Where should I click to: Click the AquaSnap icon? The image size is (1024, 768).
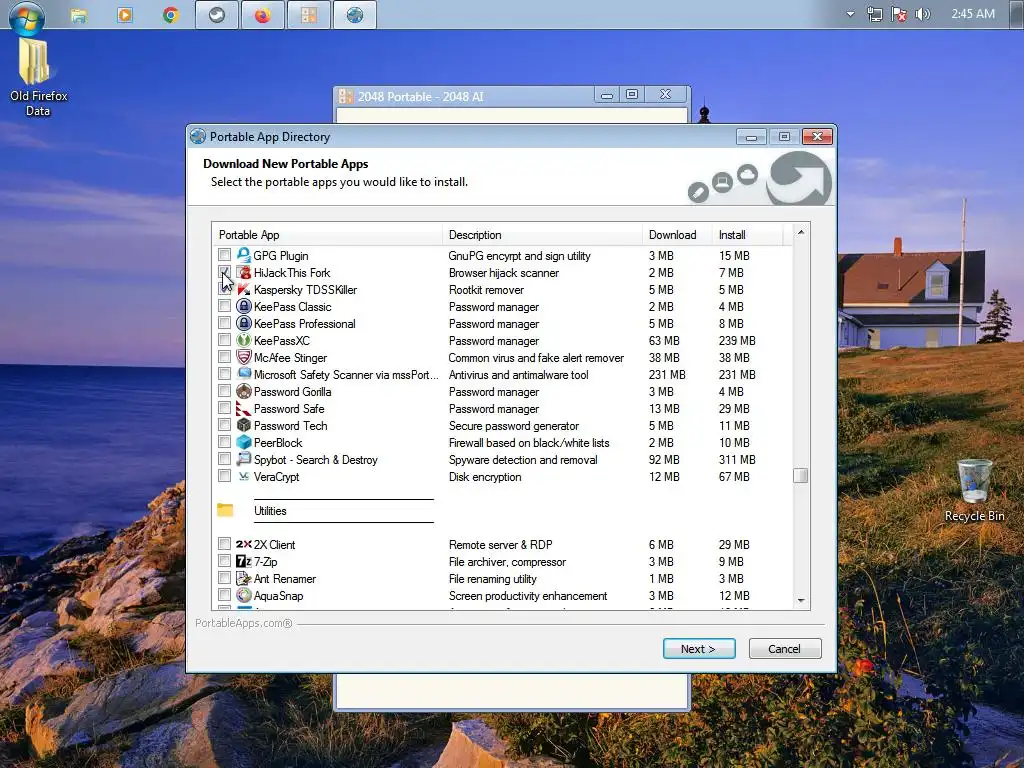click(x=244, y=595)
